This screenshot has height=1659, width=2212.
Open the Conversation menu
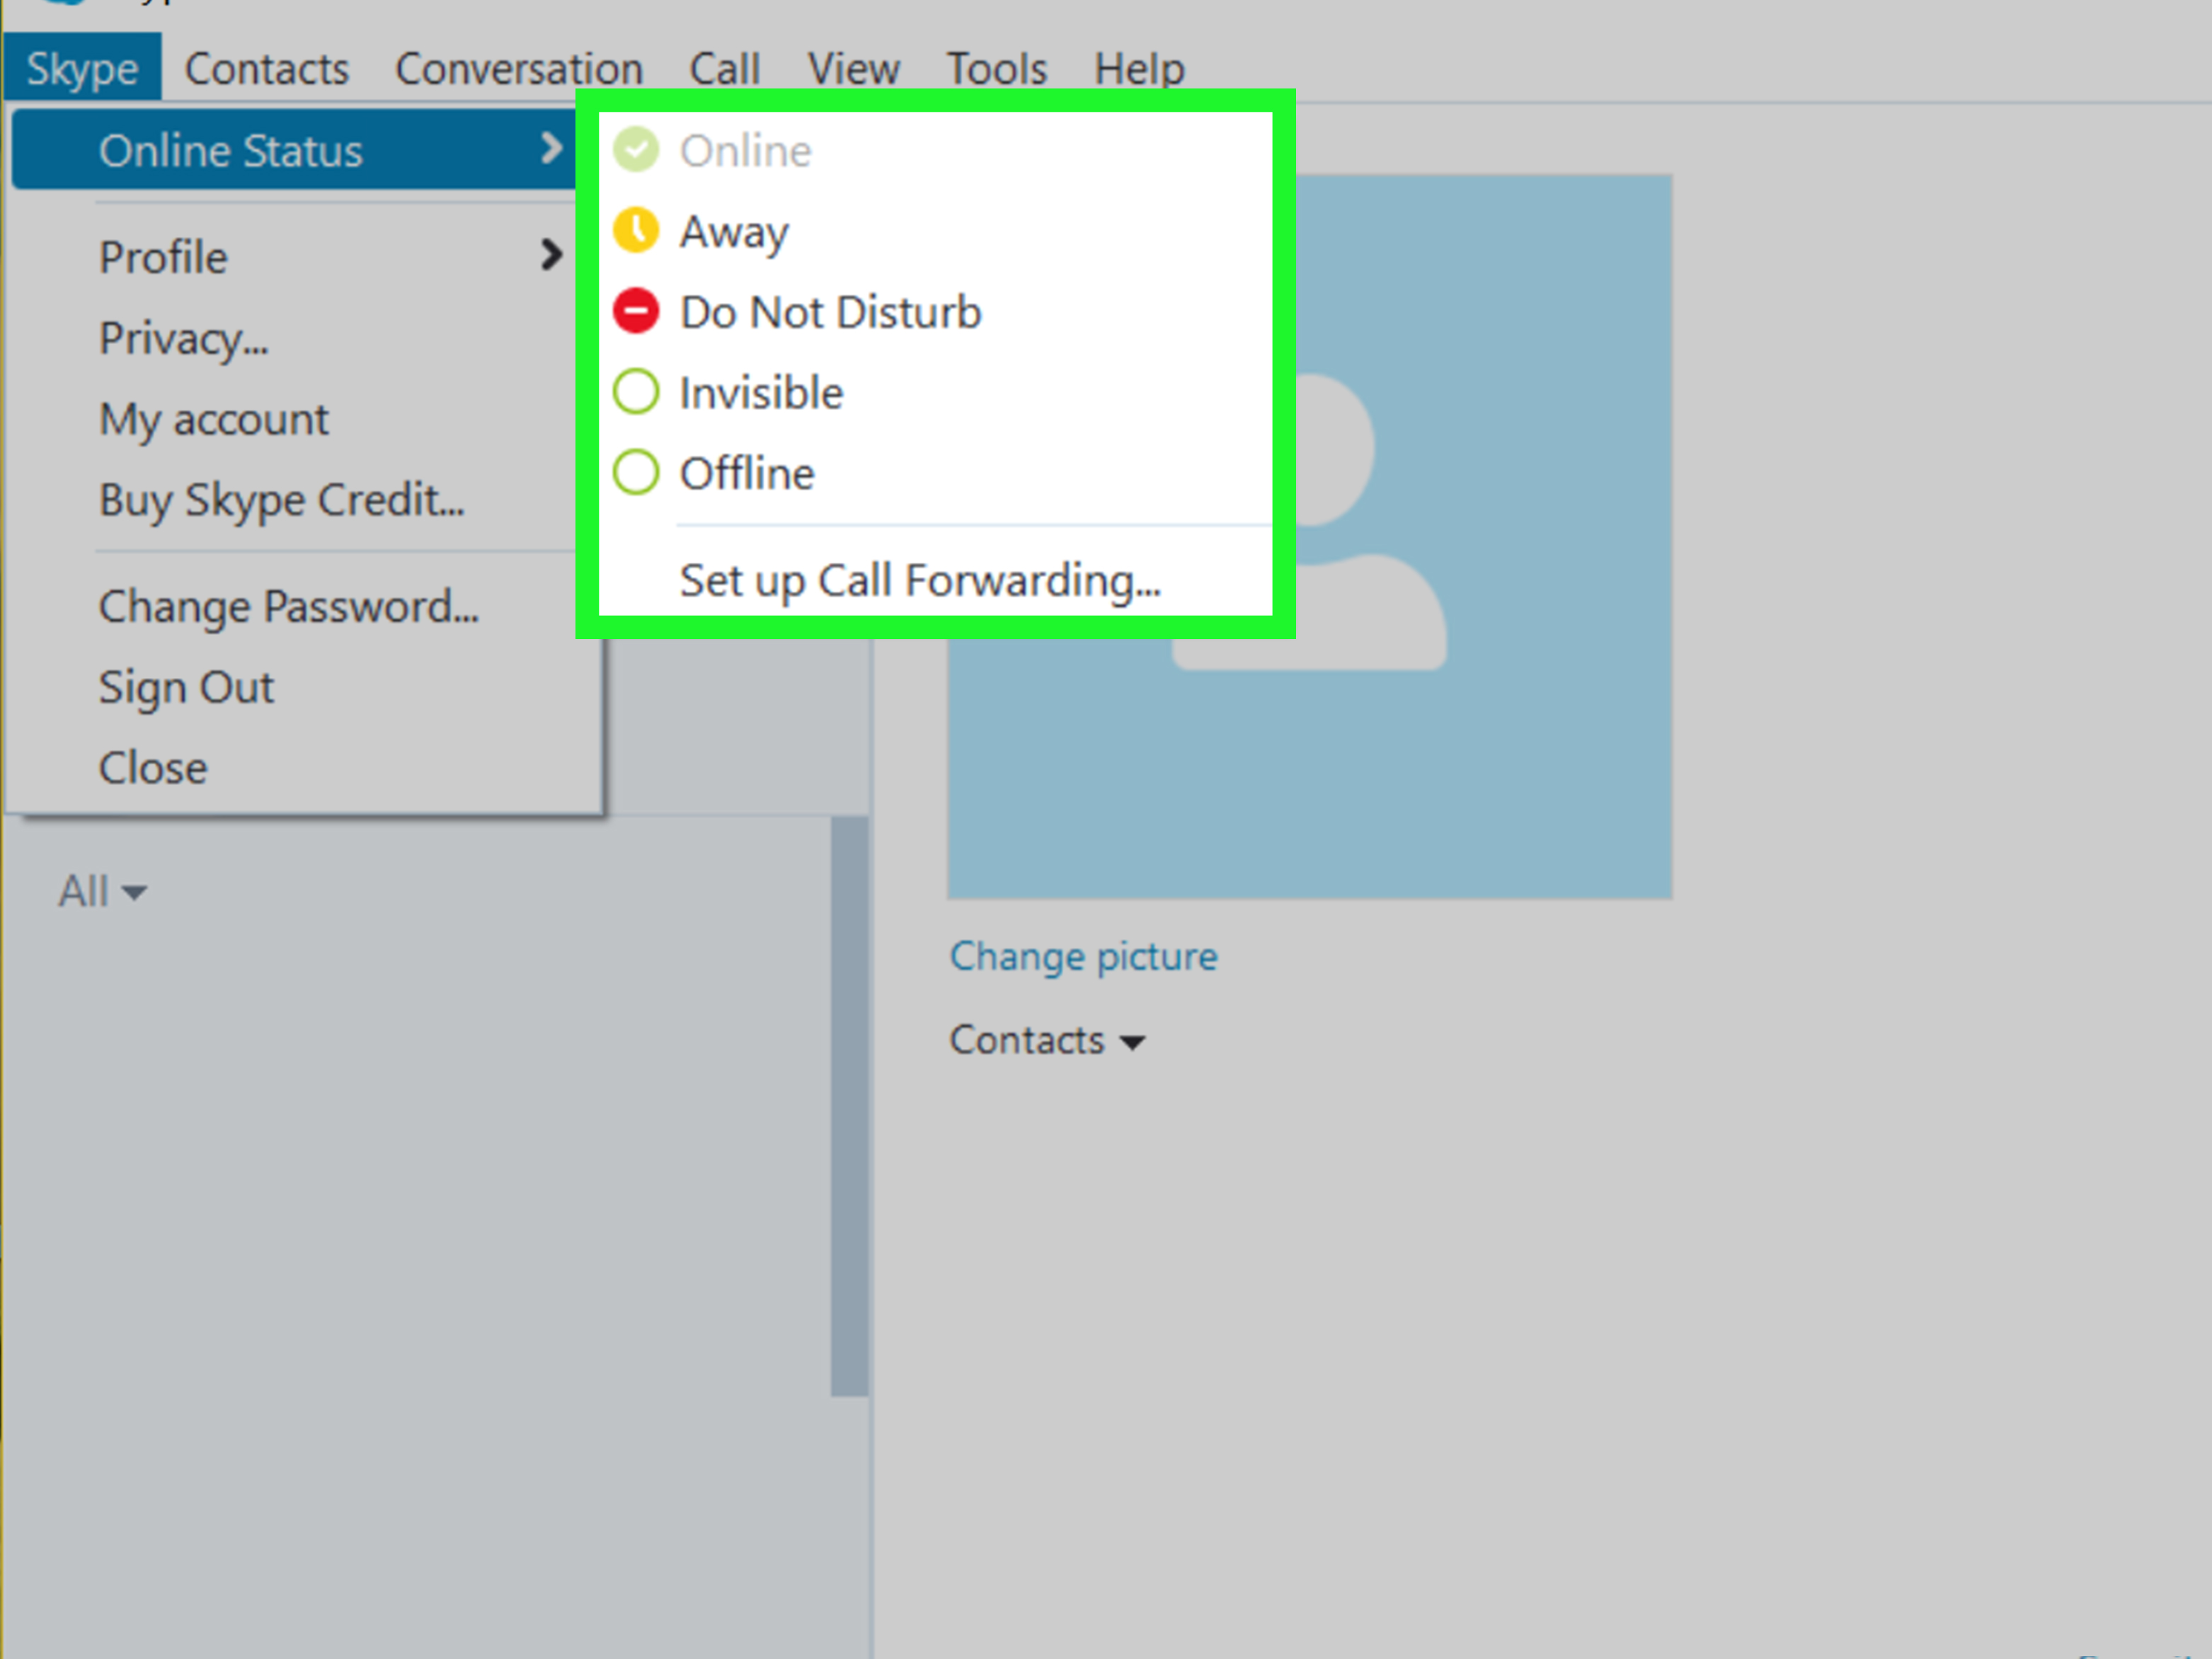click(518, 68)
